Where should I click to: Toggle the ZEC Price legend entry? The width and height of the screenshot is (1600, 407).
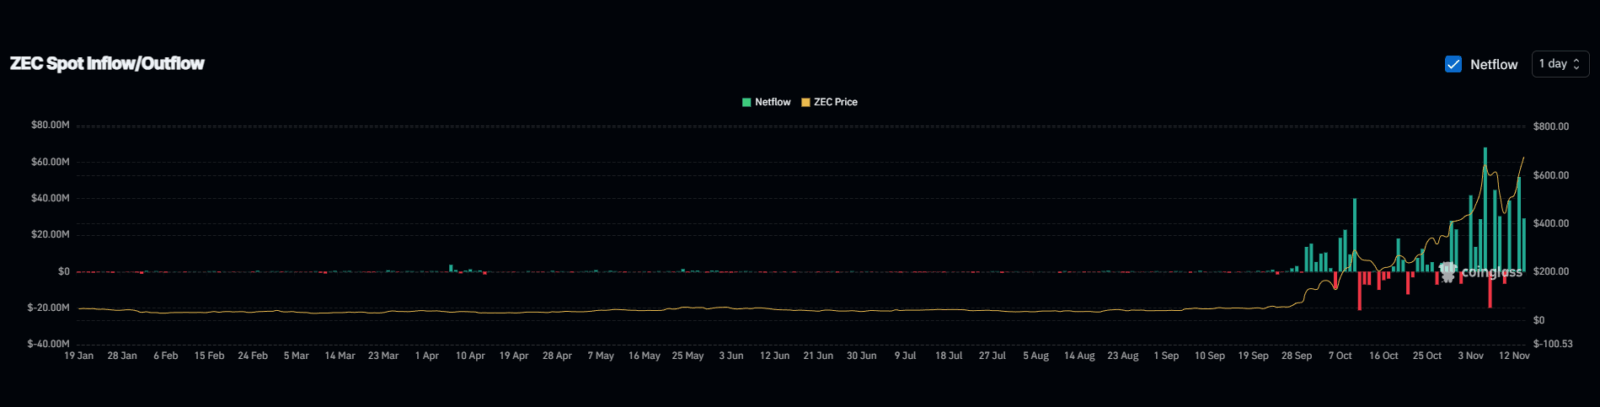[x=835, y=102]
